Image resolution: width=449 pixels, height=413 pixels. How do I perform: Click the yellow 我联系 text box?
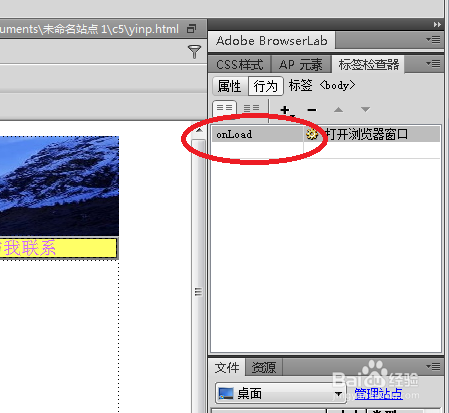point(59,248)
